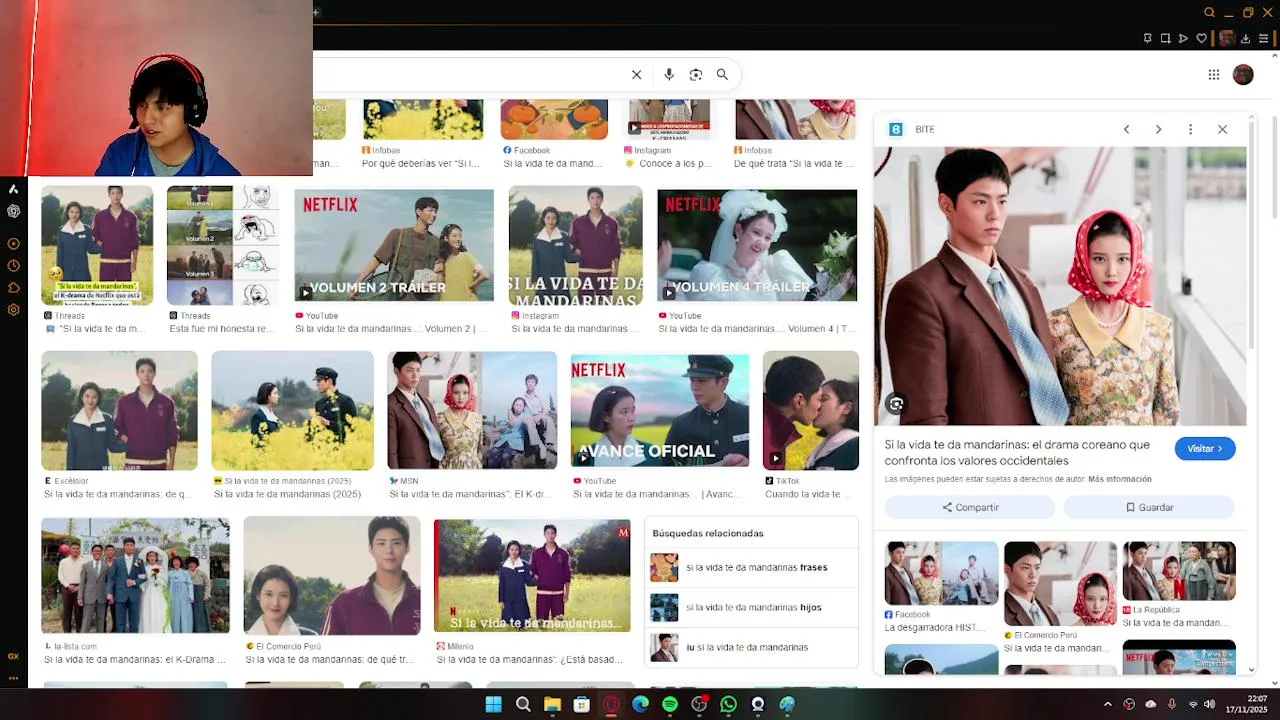Open the GX corner icon in the sidebar
The height and width of the screenshot is (720, 1280).
pyautogui.click(x=13, y=656)
